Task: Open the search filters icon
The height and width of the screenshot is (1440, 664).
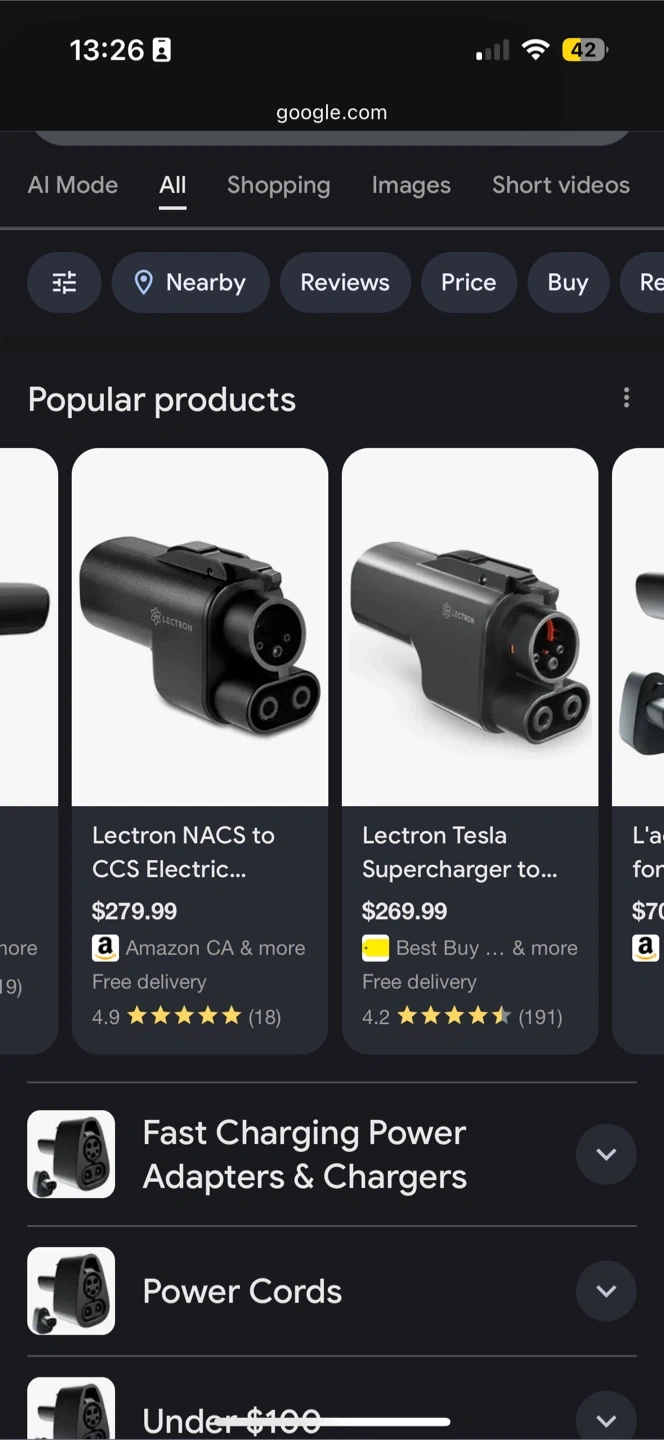Action: (64, 283)
